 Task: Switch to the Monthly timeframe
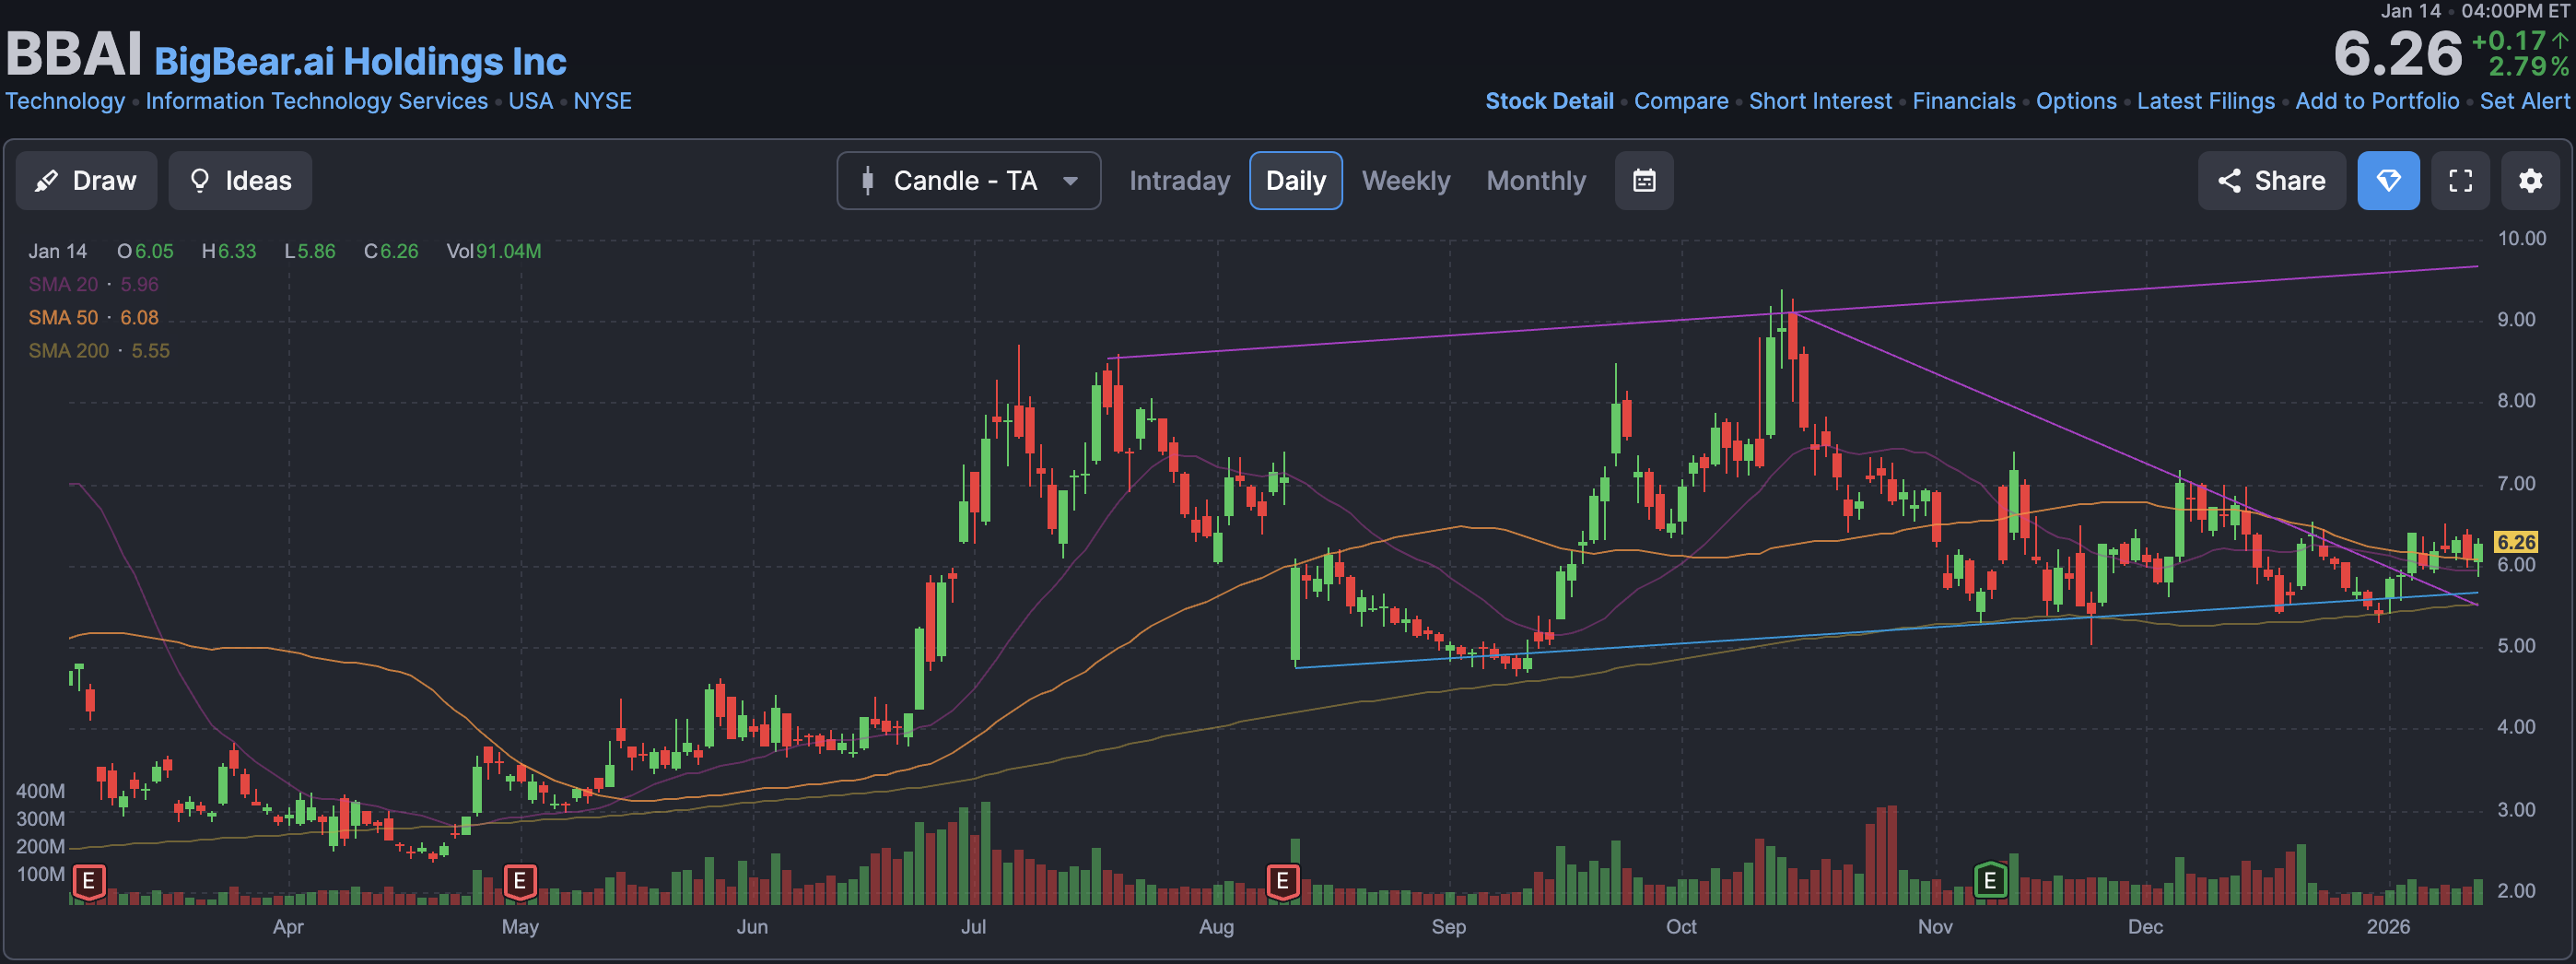(x=1536, y=181)
